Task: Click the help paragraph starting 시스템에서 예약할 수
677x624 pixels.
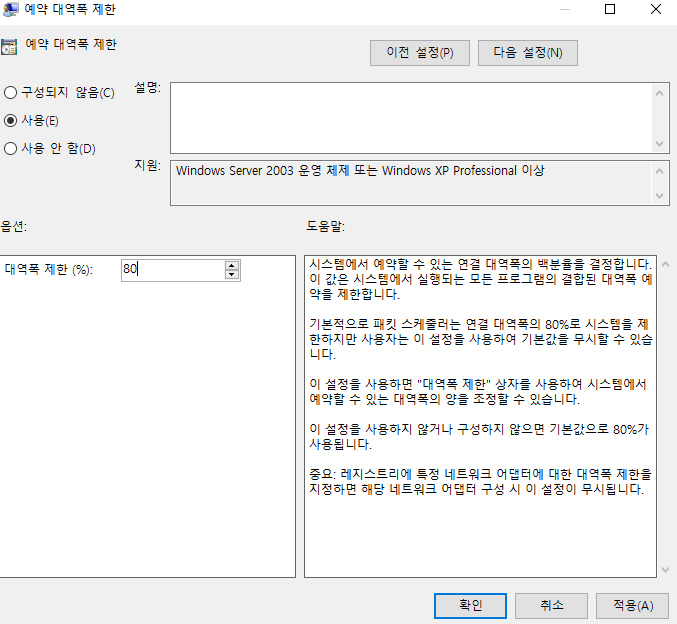Action: (x=481, y=279)
